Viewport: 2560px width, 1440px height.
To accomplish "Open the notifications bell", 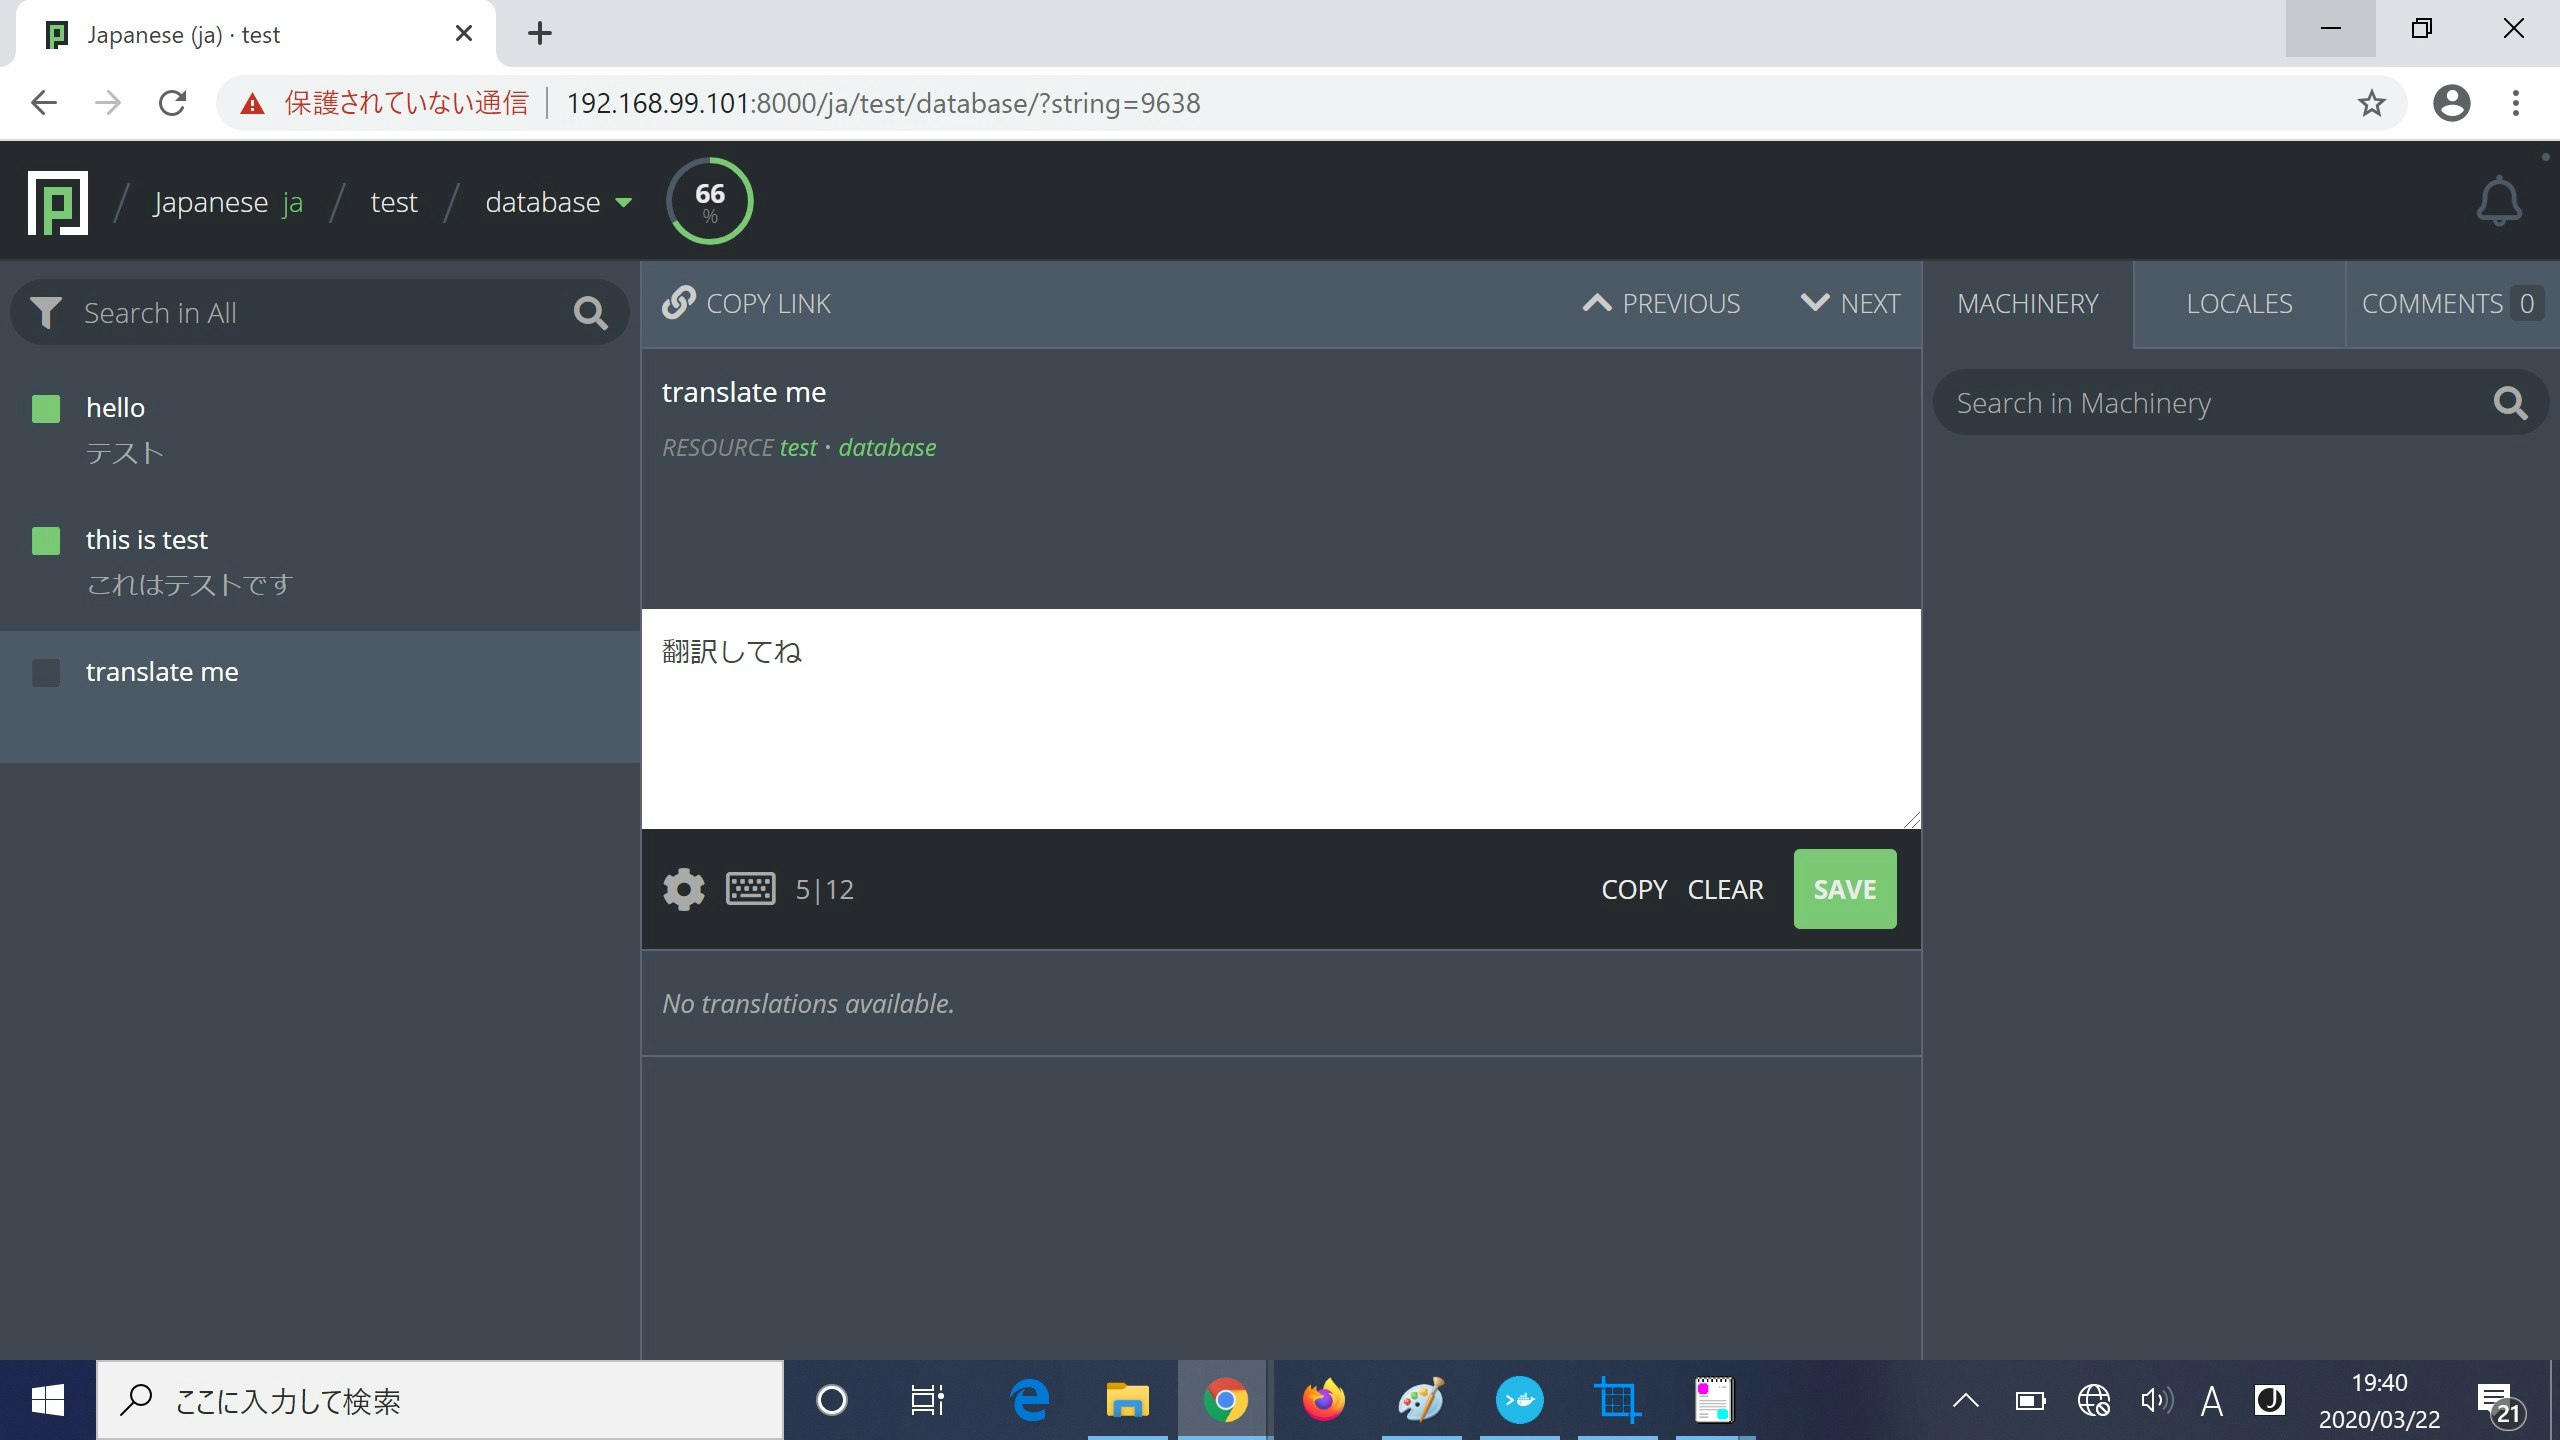I will pos(2498,202).
